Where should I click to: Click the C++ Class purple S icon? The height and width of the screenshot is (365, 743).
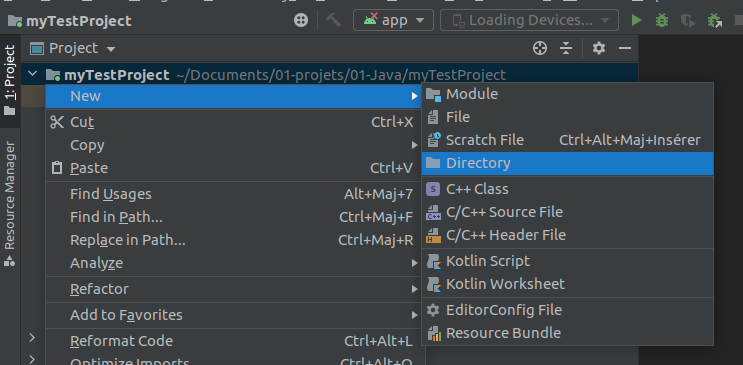point(433,189)
